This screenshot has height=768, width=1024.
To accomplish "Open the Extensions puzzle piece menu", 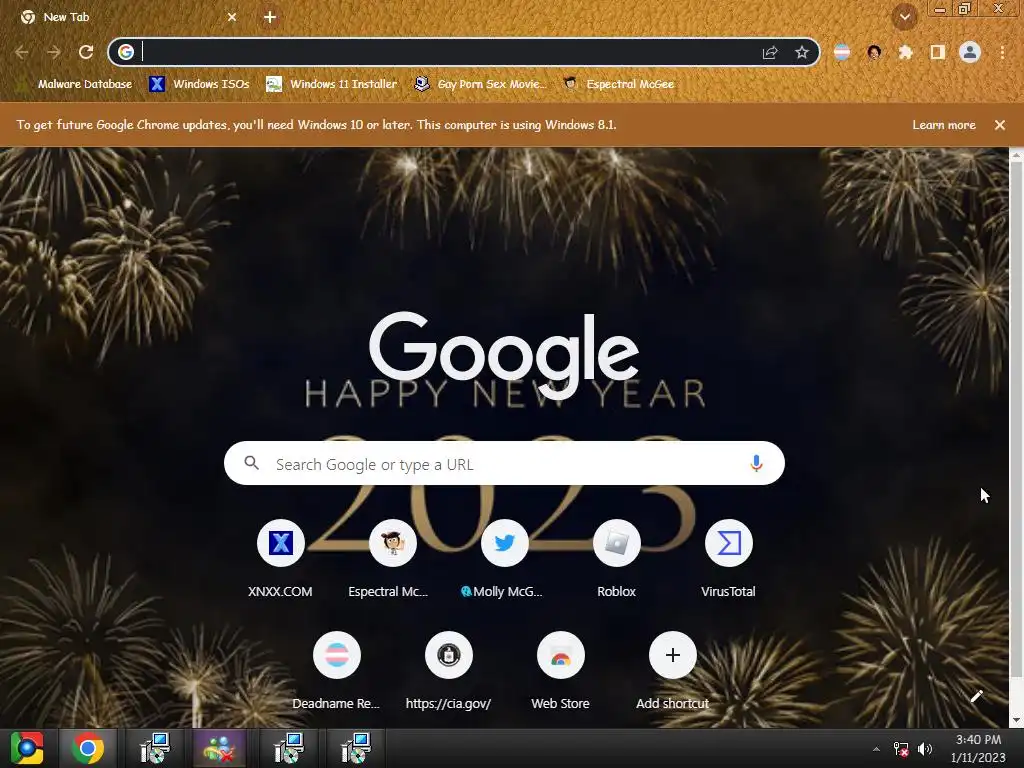I will [906, 52].
